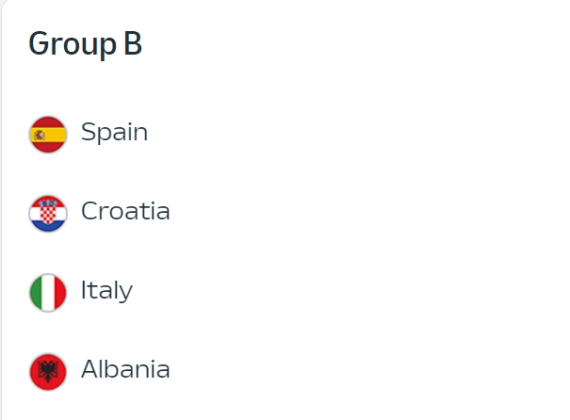This screenshot has height=420, width=570.
Task: Click the black eagle on Albania's flag
Action: coord(48,371)
